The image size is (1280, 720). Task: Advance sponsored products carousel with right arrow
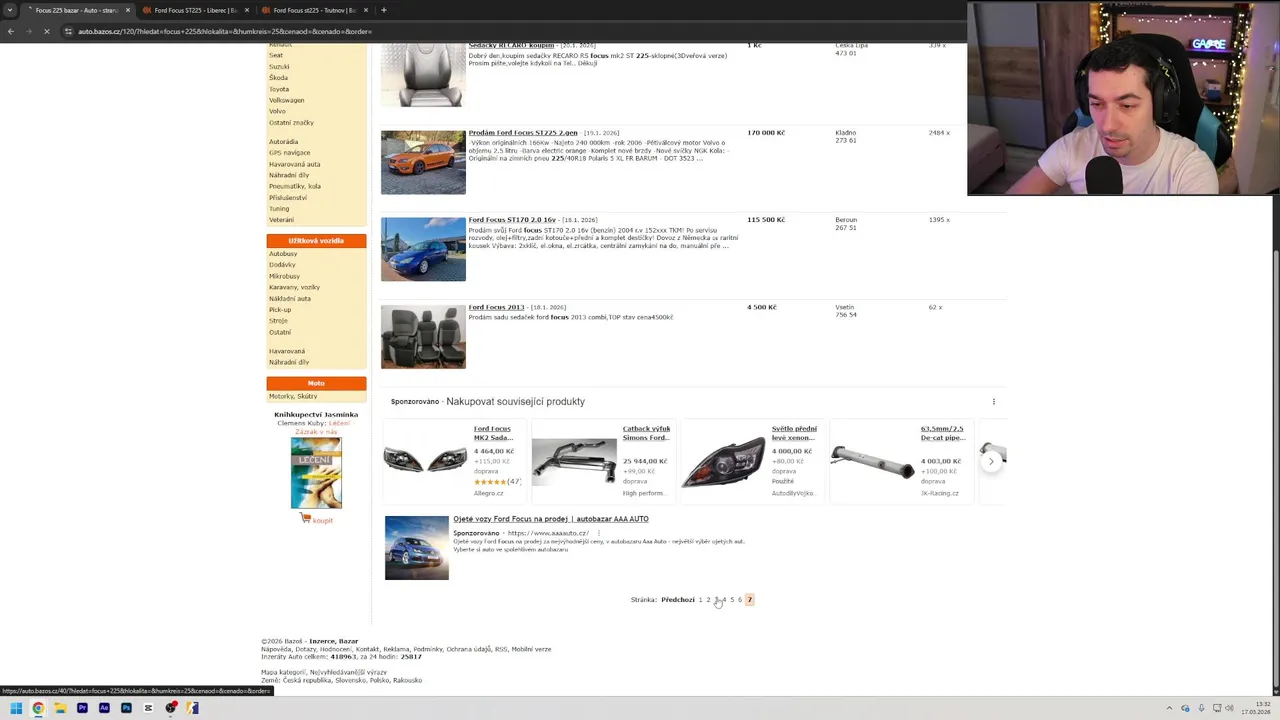[991, 460]
